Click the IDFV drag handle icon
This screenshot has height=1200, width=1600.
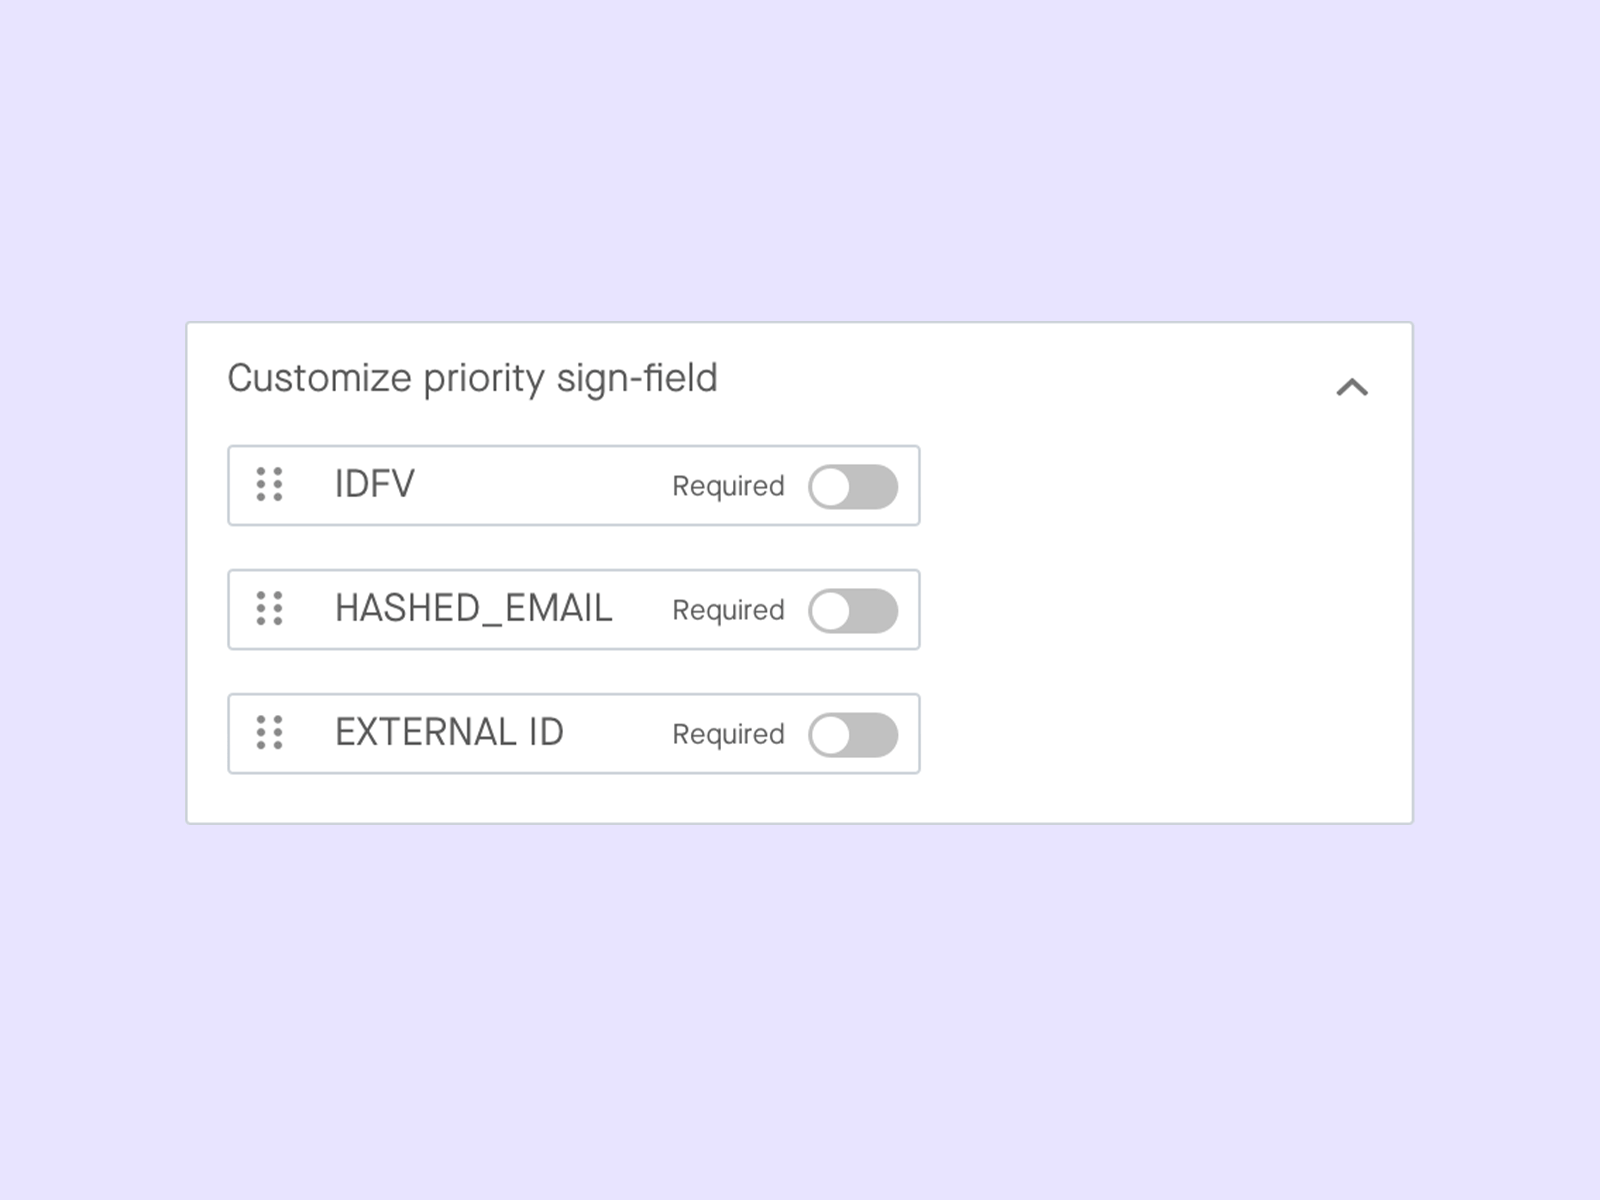tap(267, 486)
